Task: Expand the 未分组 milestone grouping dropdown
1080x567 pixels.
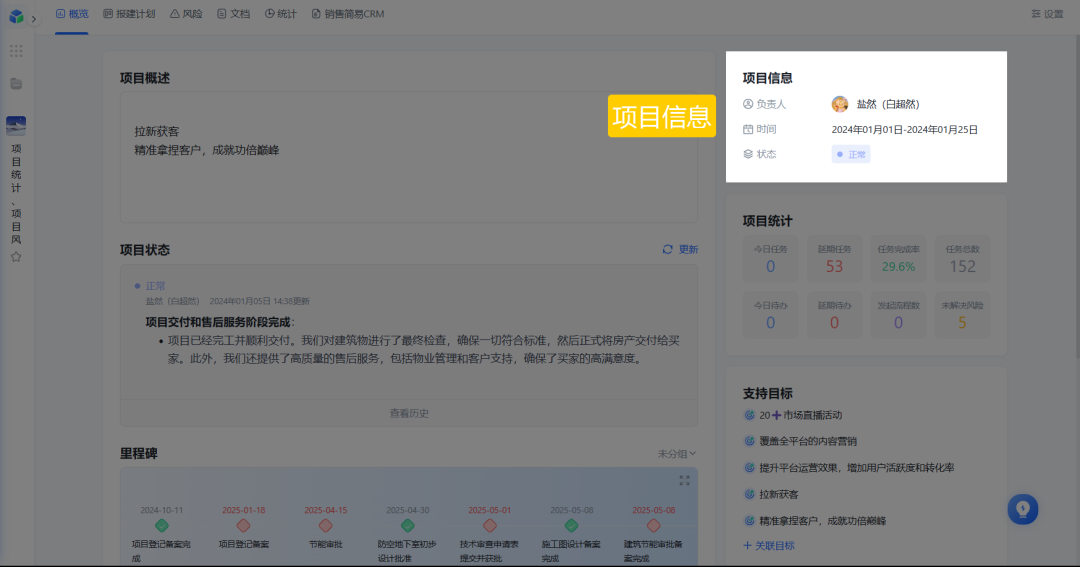Action: click(x=676, y=454)
